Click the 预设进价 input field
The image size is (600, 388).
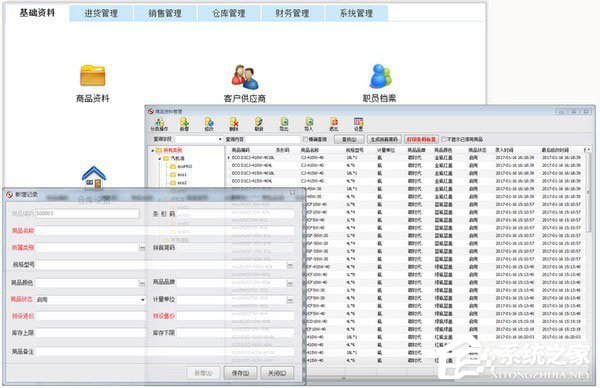coord(91,316)
